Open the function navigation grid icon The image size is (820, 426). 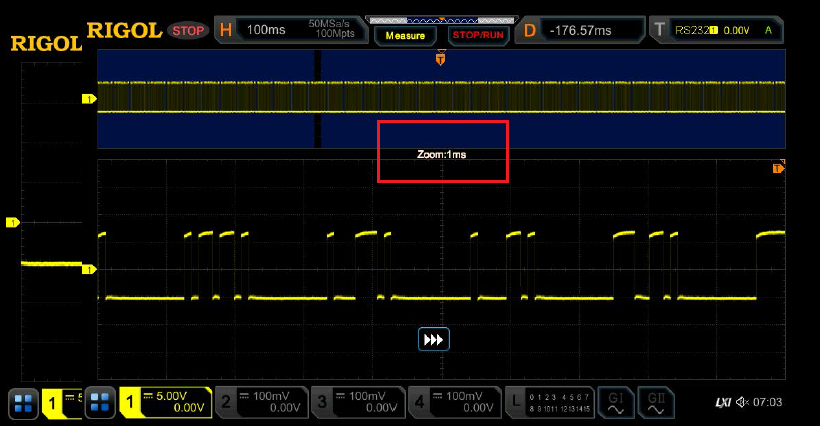point(100,403)
